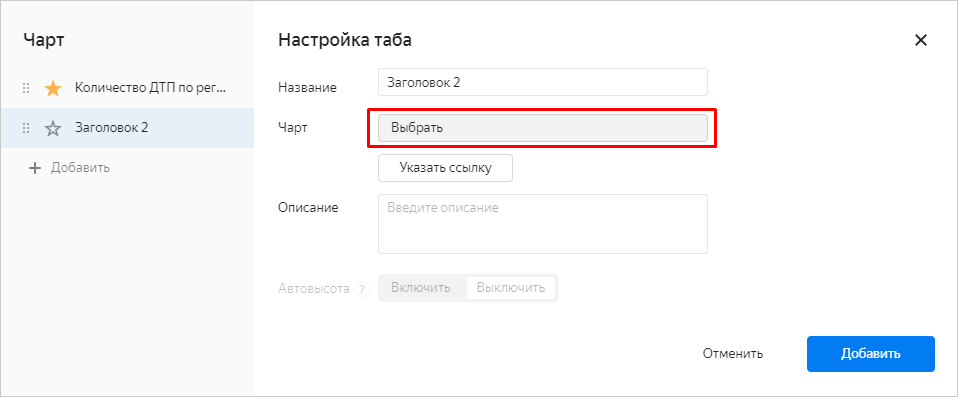Close the Настройка таба dialog with X

pyautogui.click(x=920, y=40)
